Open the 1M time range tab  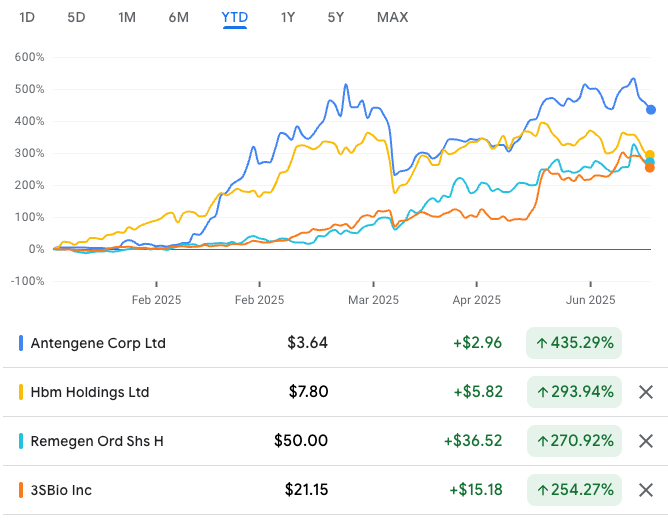(x=127, y=17)
